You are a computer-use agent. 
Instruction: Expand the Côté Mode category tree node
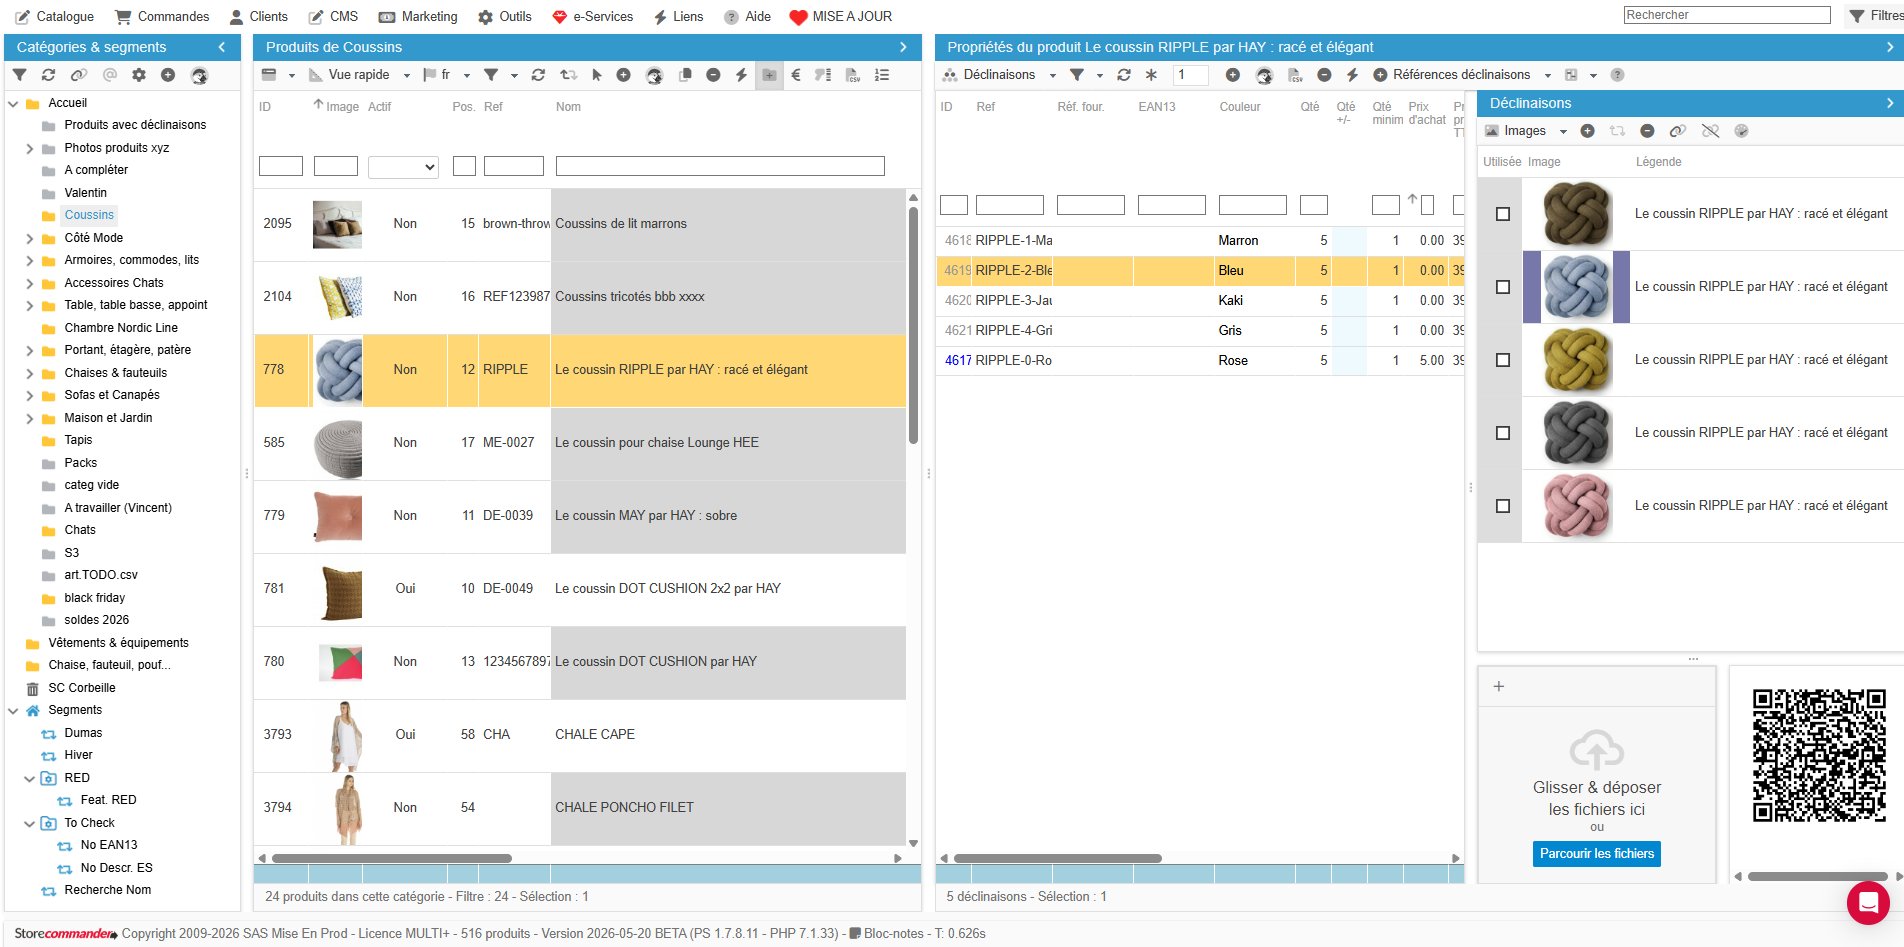pyautogui.click(x=29, y=238)
